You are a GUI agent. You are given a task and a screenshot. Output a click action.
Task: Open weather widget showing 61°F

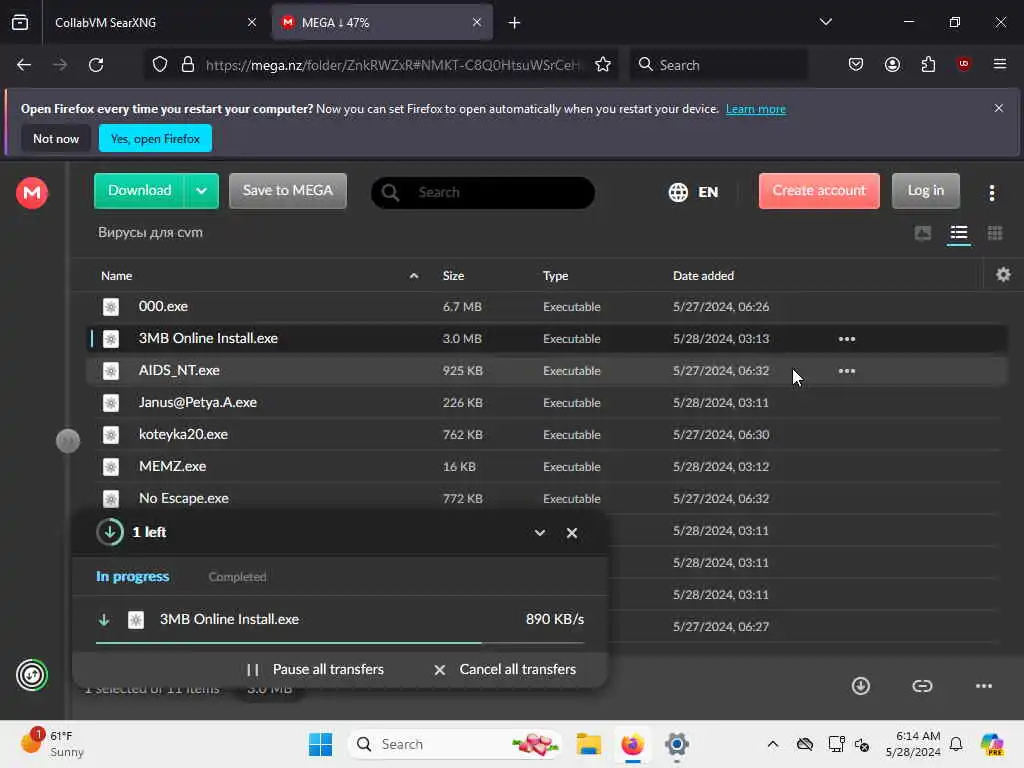[52, 743]
